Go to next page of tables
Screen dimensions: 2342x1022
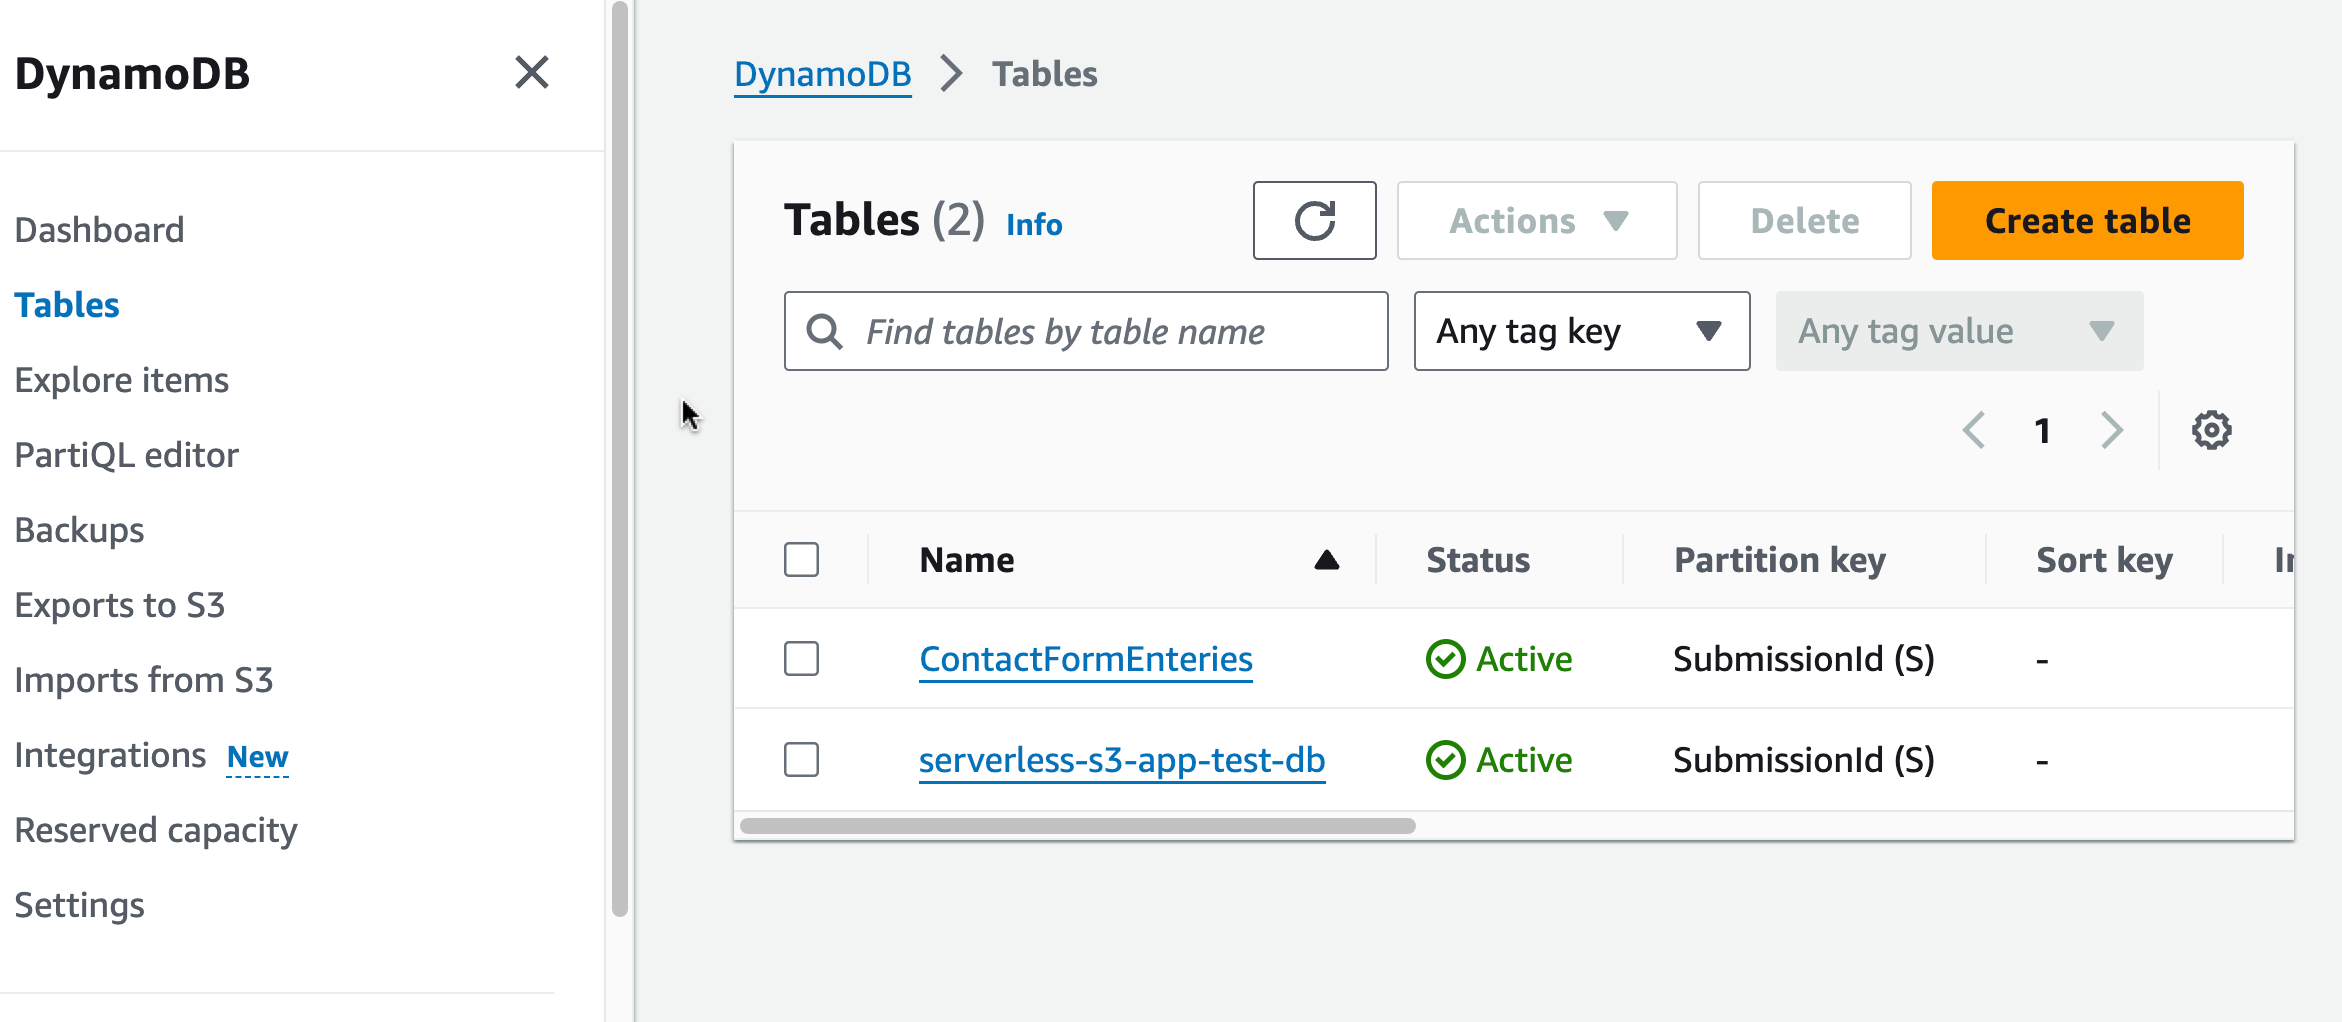tap(2111, 431)
